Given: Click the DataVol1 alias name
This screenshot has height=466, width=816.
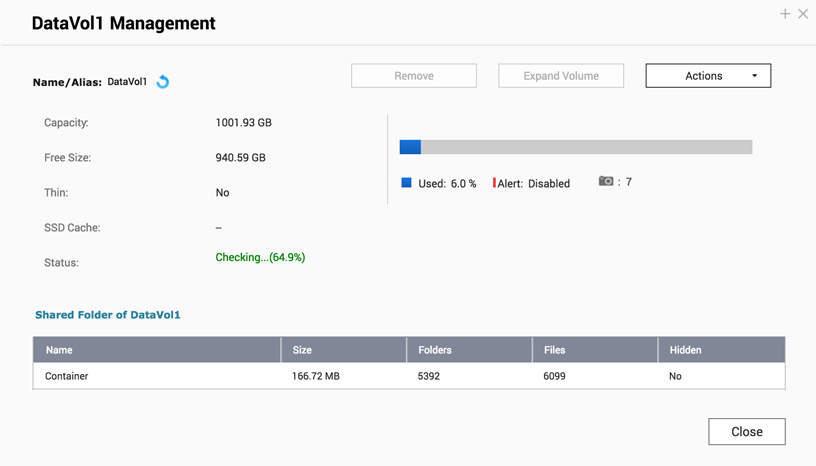Looking at the screenshot, I should tap(127, 82).
